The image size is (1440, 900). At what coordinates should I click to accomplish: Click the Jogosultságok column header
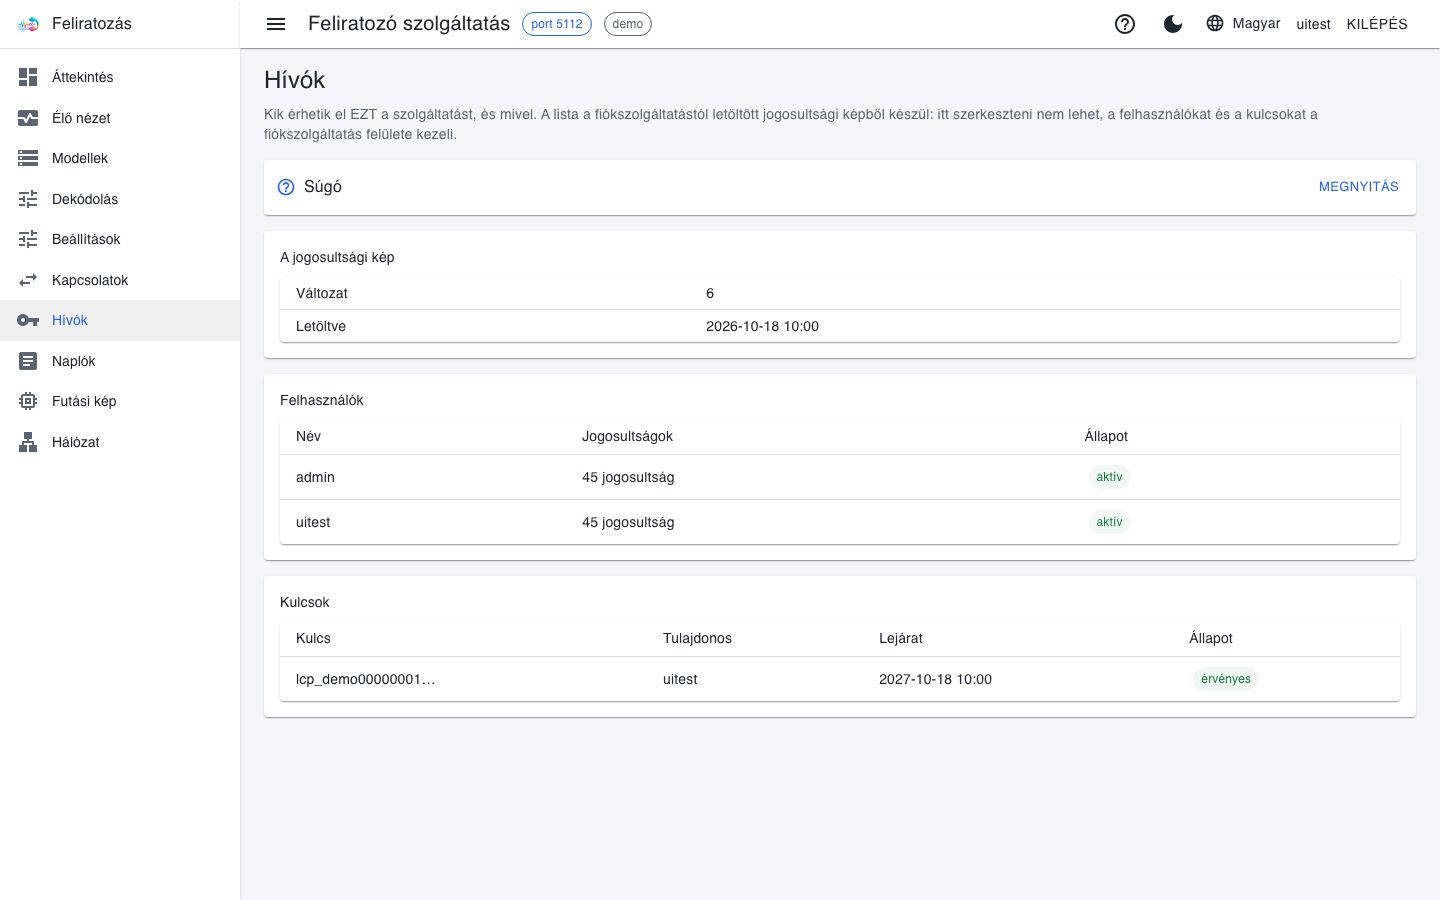pyautogui.click(x=627, y=436)
